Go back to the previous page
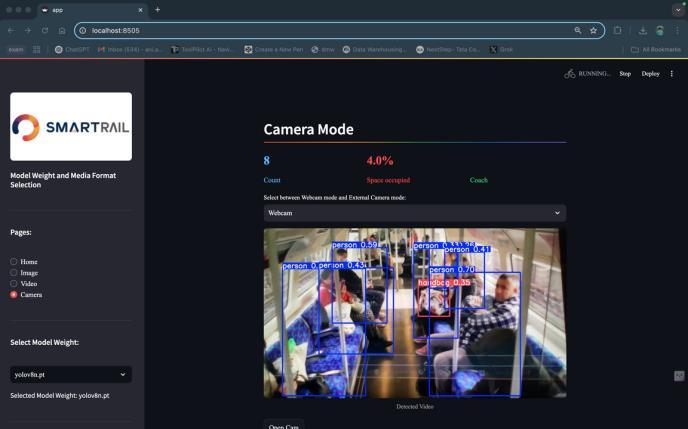688x429 pixels. 11,30
